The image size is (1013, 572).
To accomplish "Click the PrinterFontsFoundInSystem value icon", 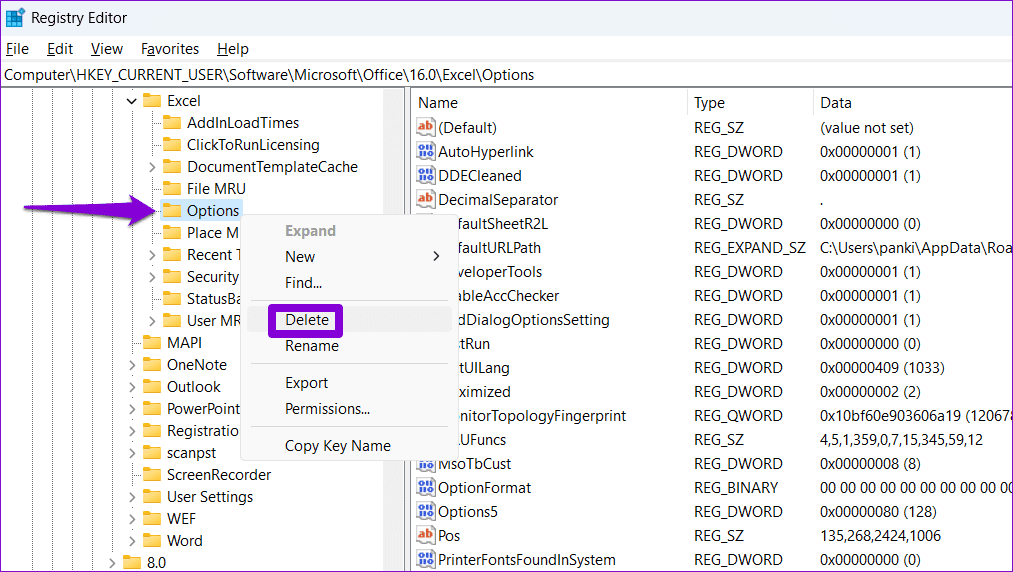I will (x=425, y=559).
